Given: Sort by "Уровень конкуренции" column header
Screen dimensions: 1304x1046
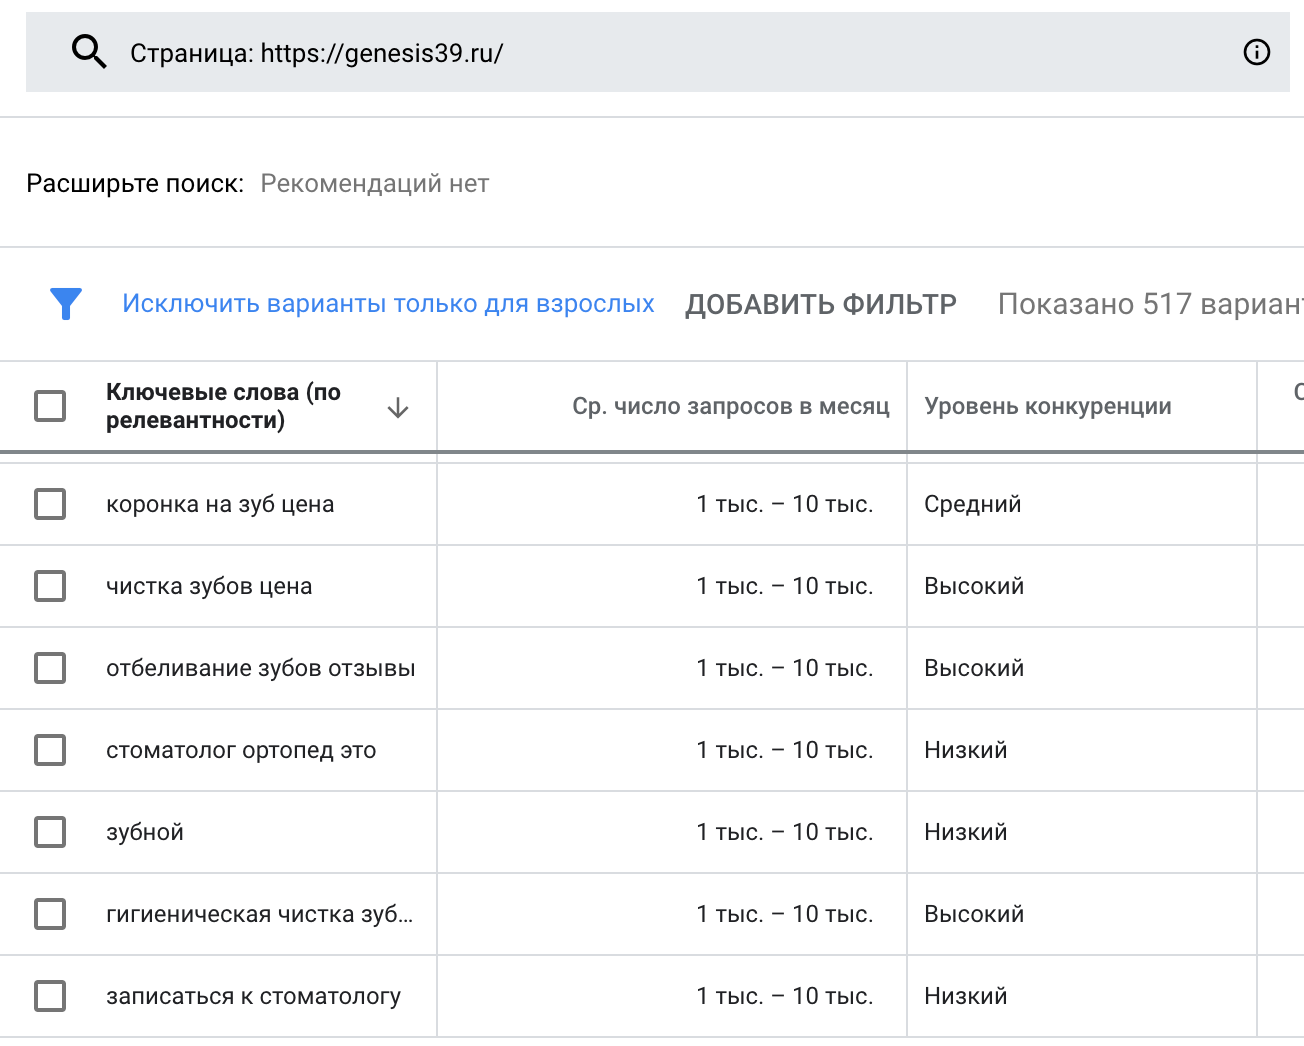Looking at the screenshot, I should click(1047, 406).
